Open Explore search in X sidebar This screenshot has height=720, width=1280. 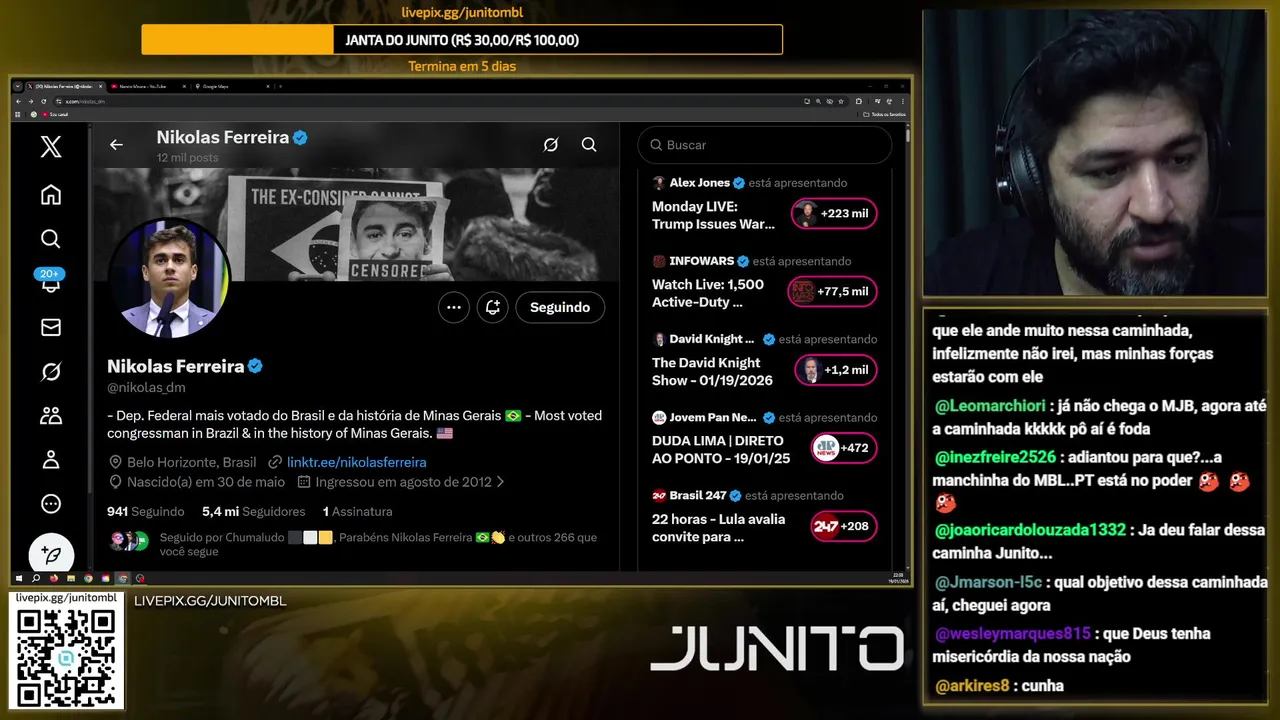[51, 239]
